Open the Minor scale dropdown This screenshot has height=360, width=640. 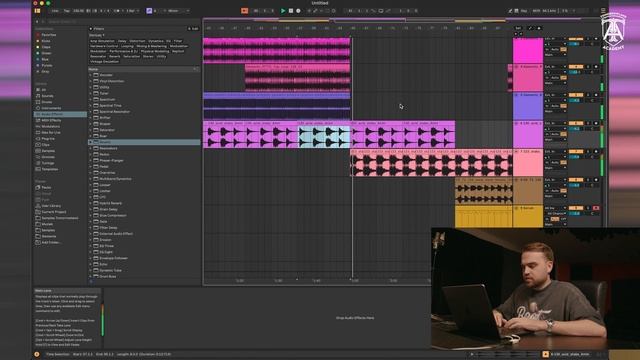[x=177, y=11]
